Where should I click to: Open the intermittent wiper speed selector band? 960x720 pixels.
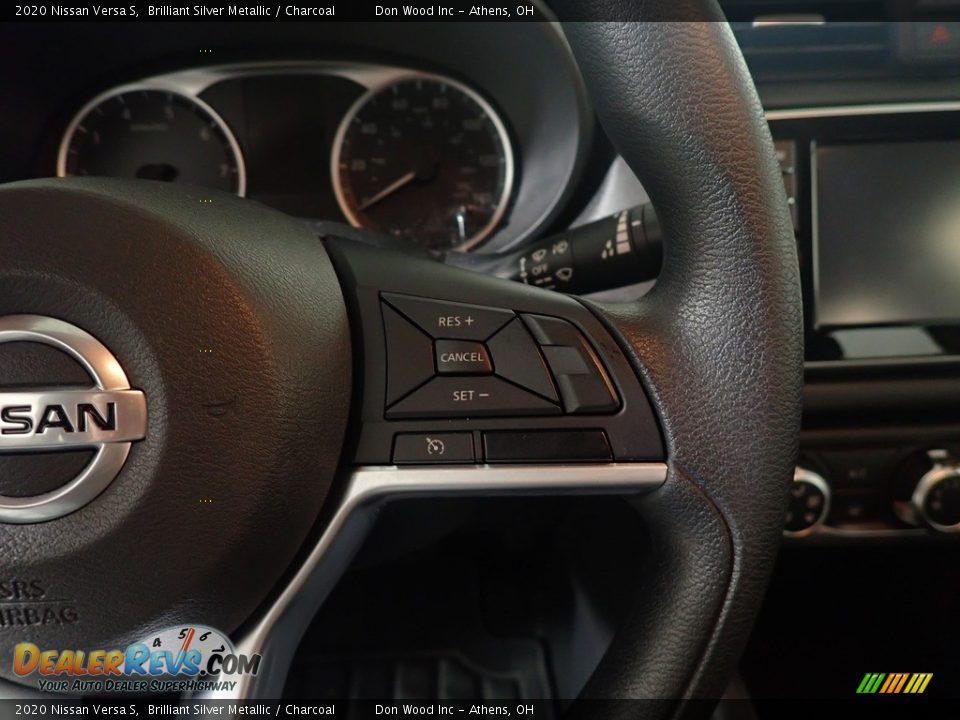622,232
